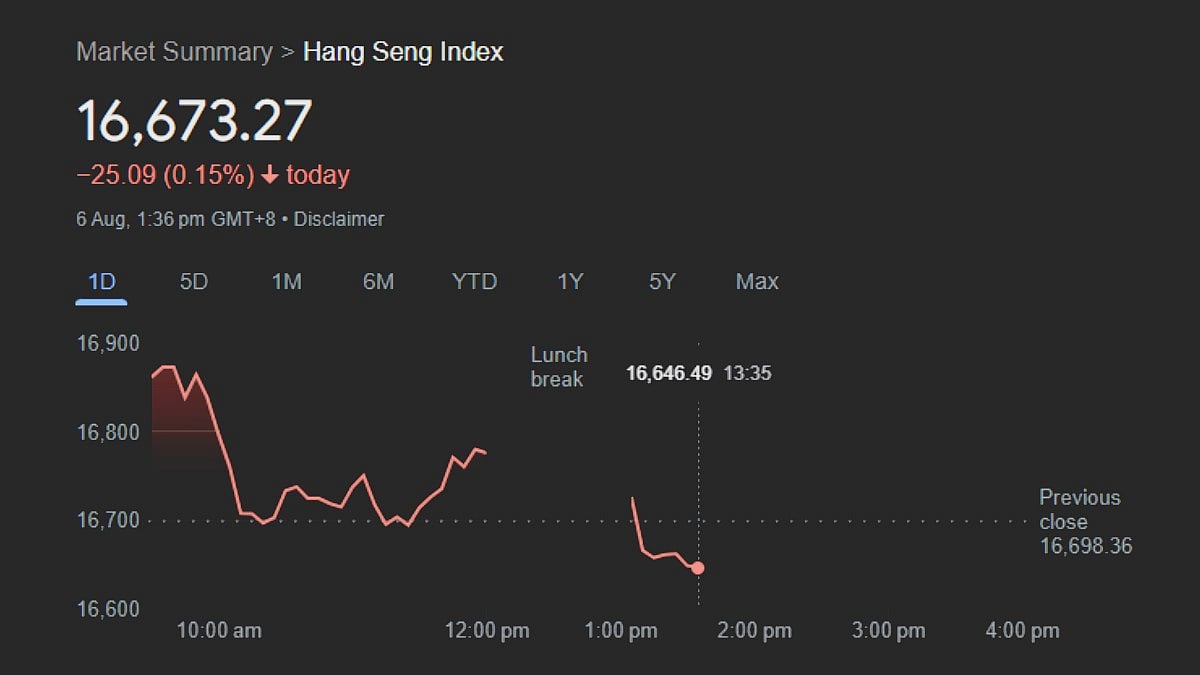
Task: Switch to the 1Y chart
Action: tap(570, 282)
